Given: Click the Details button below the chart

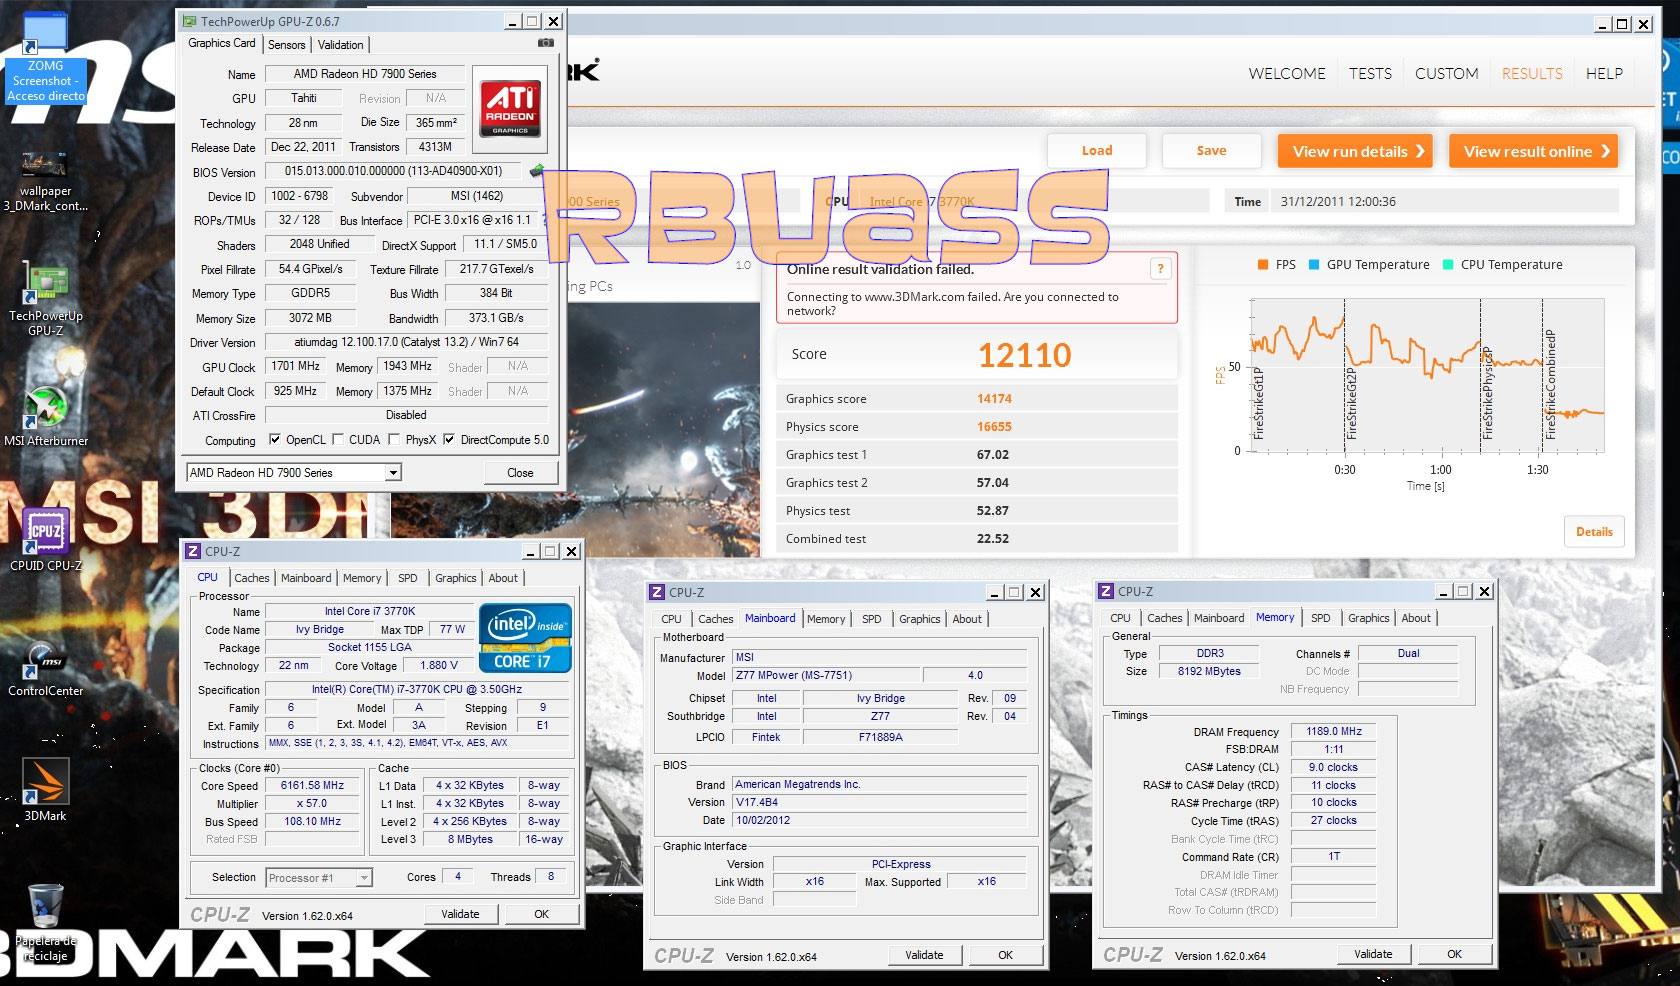Looking at the screenshot, I should click(1594, 532).
